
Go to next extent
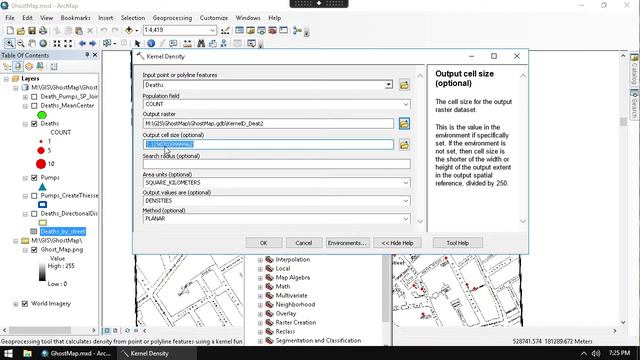tap(93, 43)
